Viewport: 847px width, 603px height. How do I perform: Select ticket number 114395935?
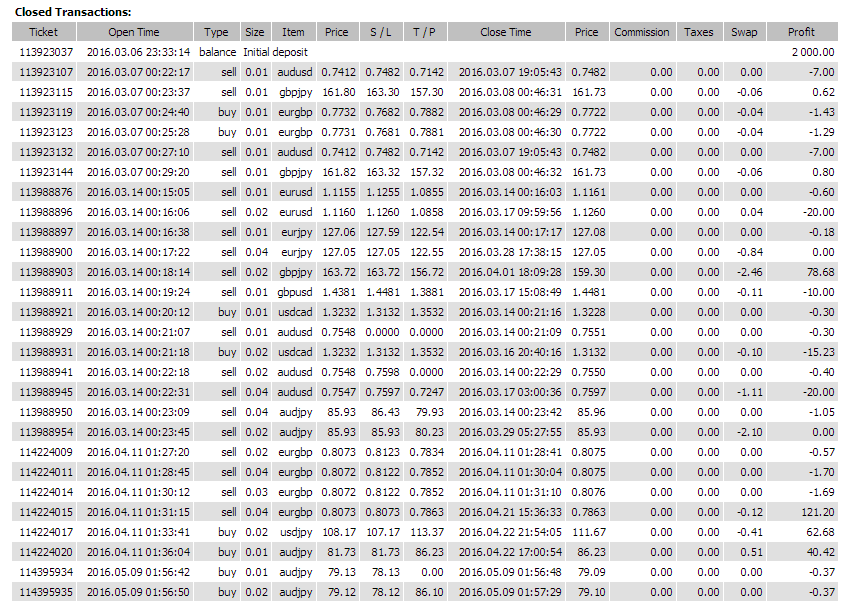46,592
